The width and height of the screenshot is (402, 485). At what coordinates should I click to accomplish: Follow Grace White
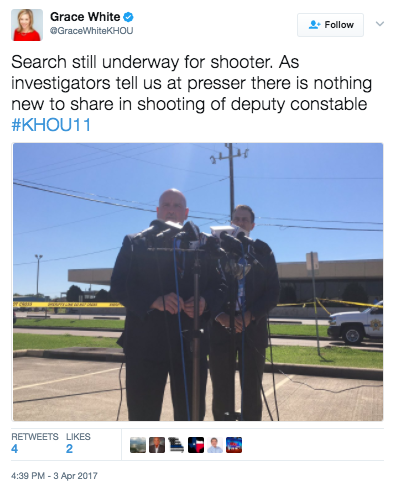(330, 25)
